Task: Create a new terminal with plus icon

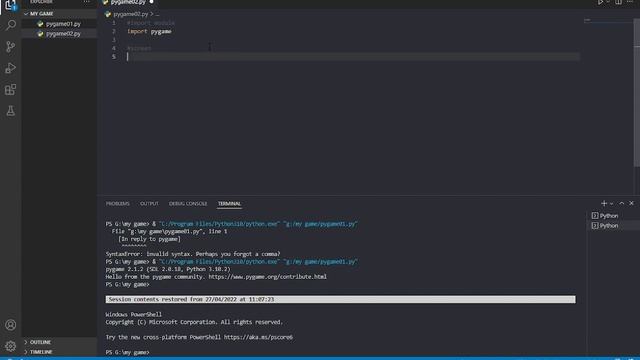Action: pos(604,203)
